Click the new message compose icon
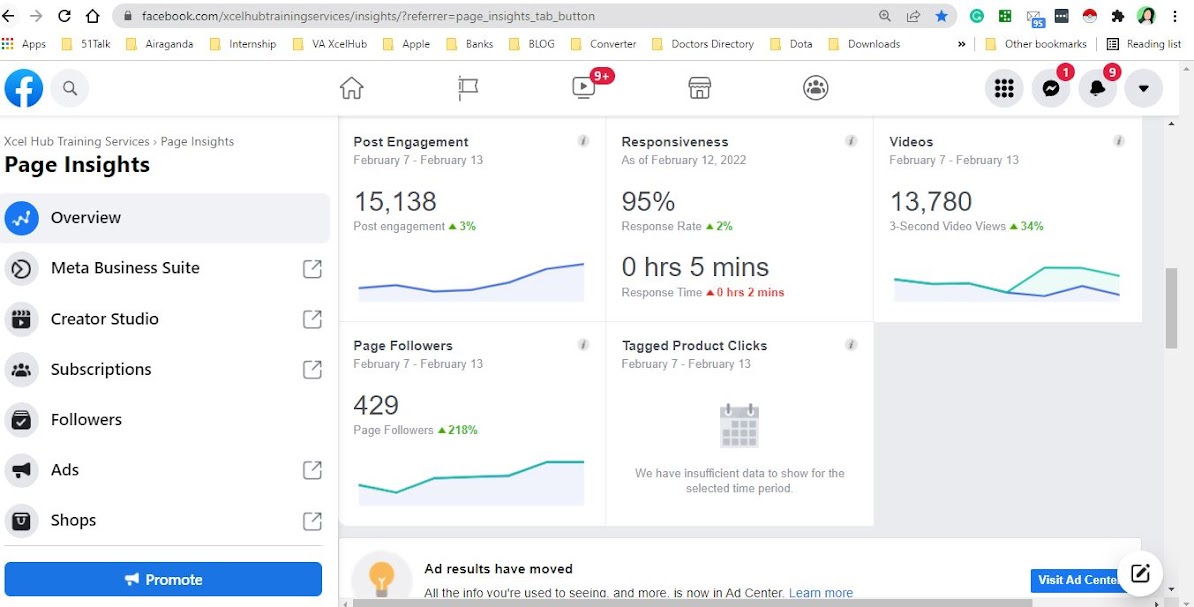The height and width of the screenshot is (607, 1194). pos(1140,573)
